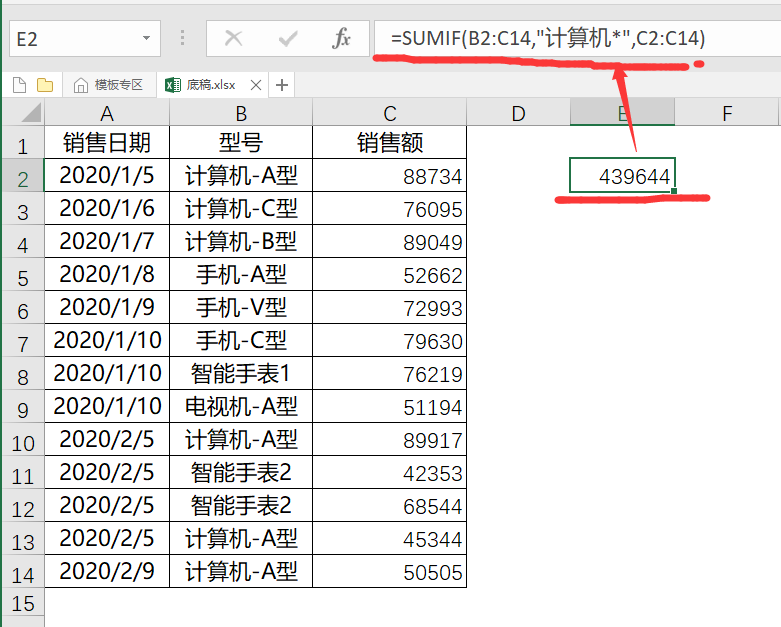
Task: Click the sales value 42353
Action: click(390, 473)
